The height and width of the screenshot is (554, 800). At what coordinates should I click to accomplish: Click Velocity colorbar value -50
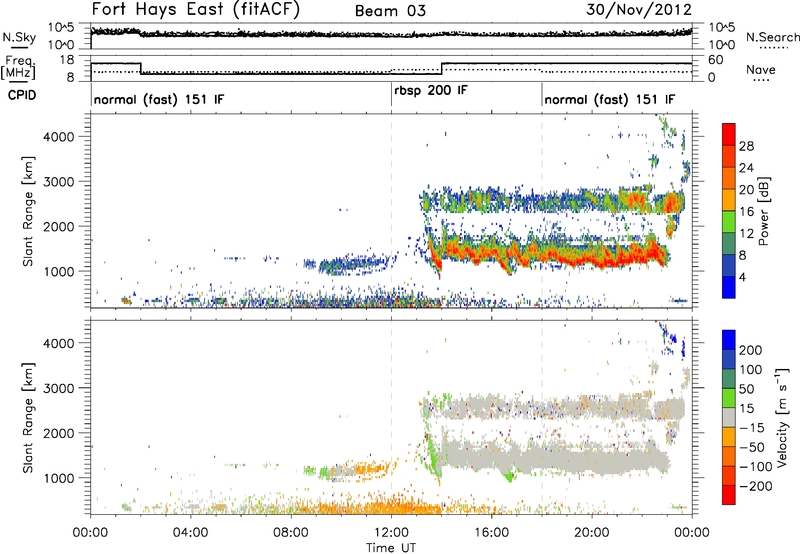[x=752, y=447]
